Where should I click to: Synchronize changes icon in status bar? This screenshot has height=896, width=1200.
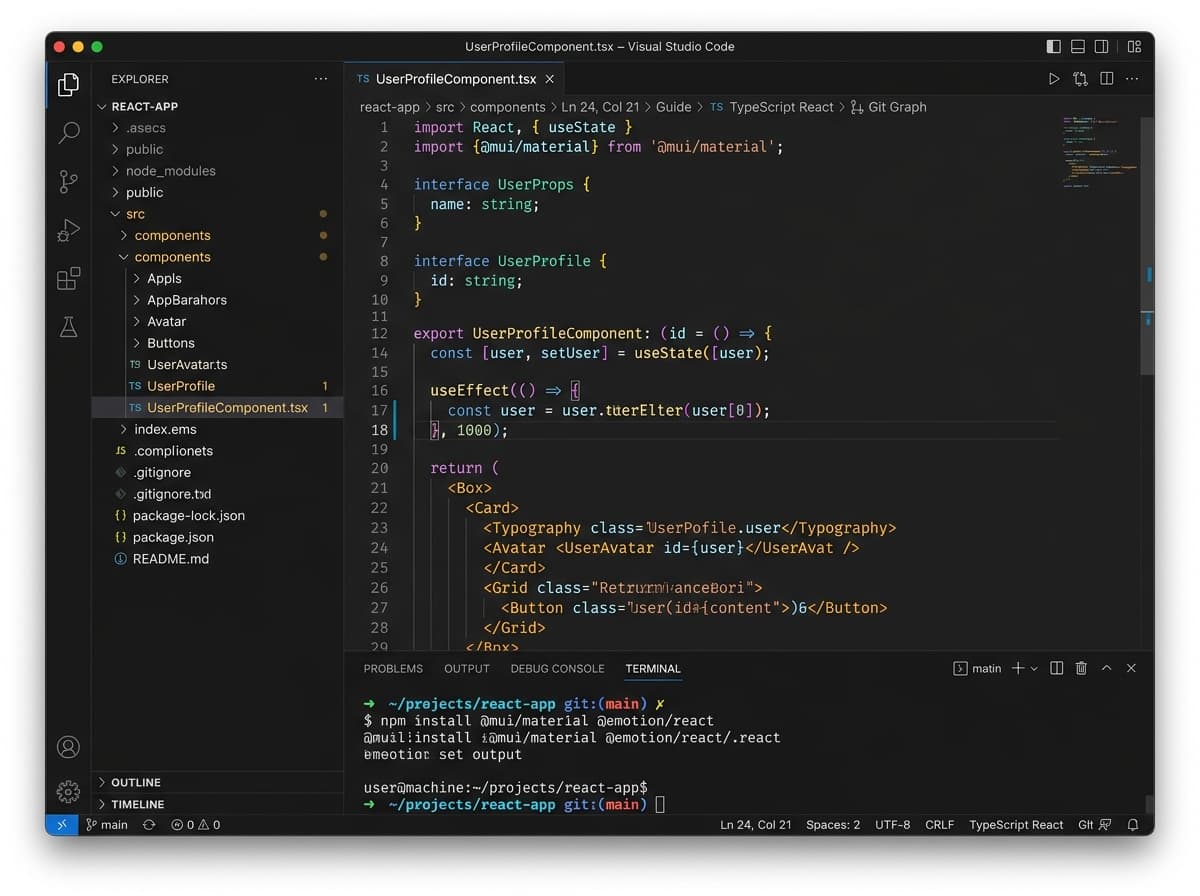point(149,825)
